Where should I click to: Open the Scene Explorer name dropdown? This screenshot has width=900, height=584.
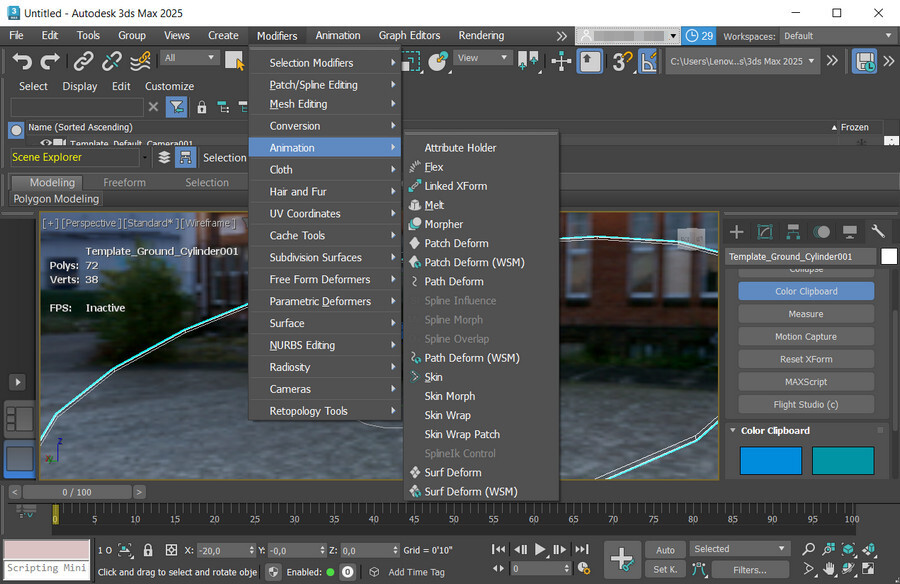tap(145, 157)
